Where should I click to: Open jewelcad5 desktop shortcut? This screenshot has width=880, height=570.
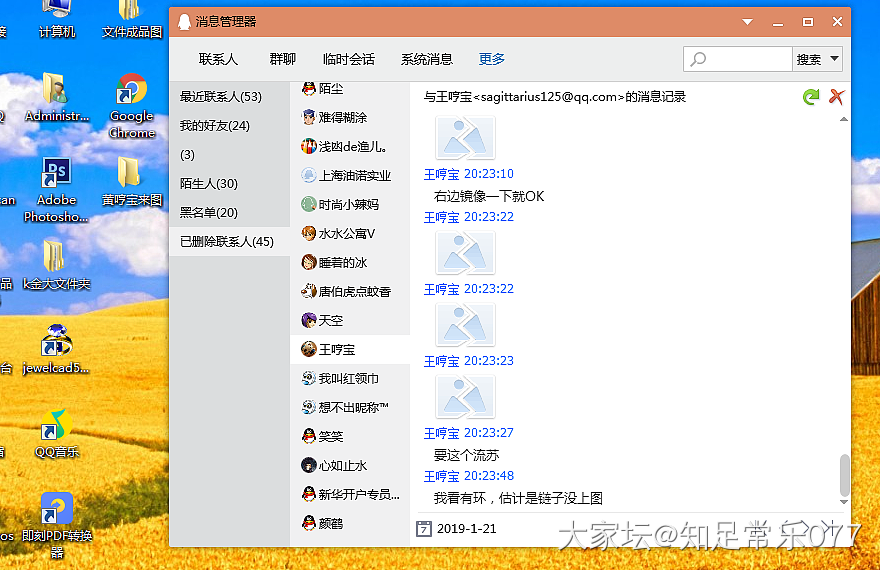click(x=56, y=349)
